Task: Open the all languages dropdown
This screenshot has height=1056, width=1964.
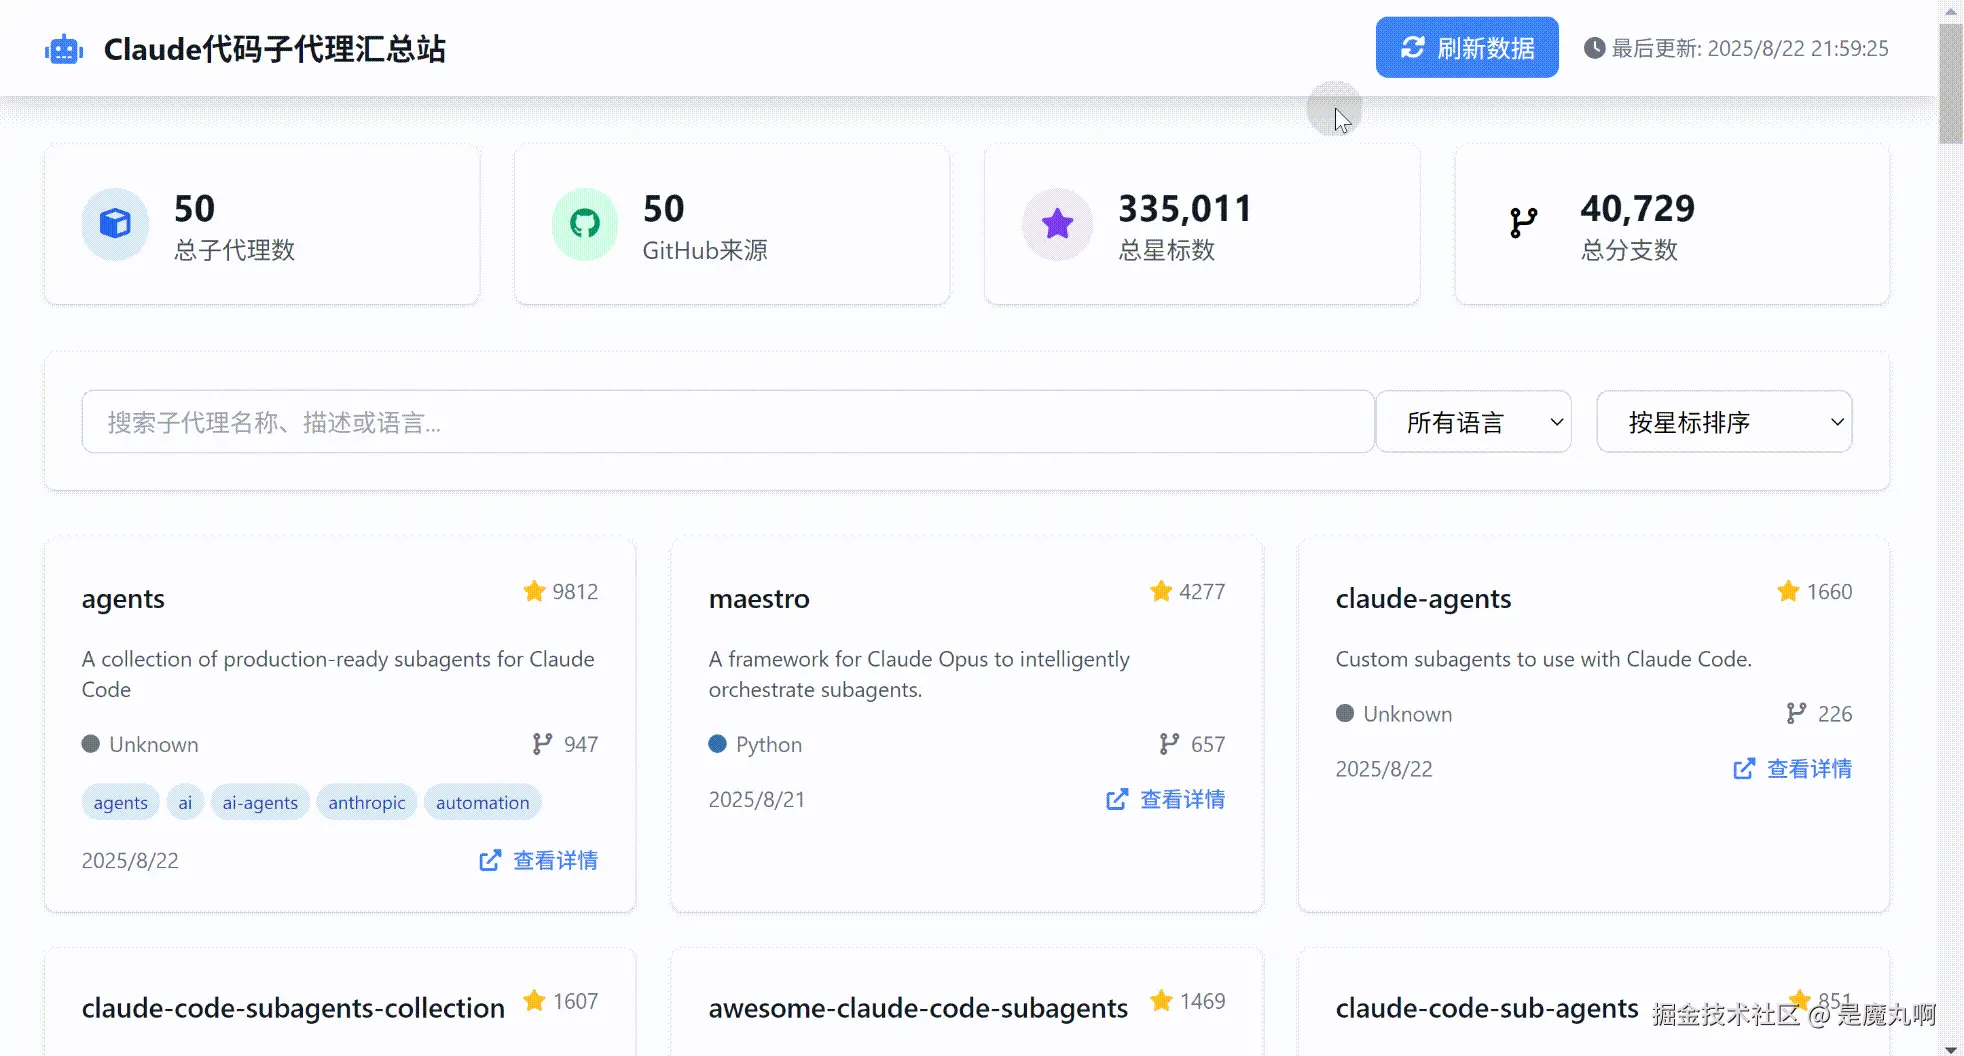Action: point(1473,422)
